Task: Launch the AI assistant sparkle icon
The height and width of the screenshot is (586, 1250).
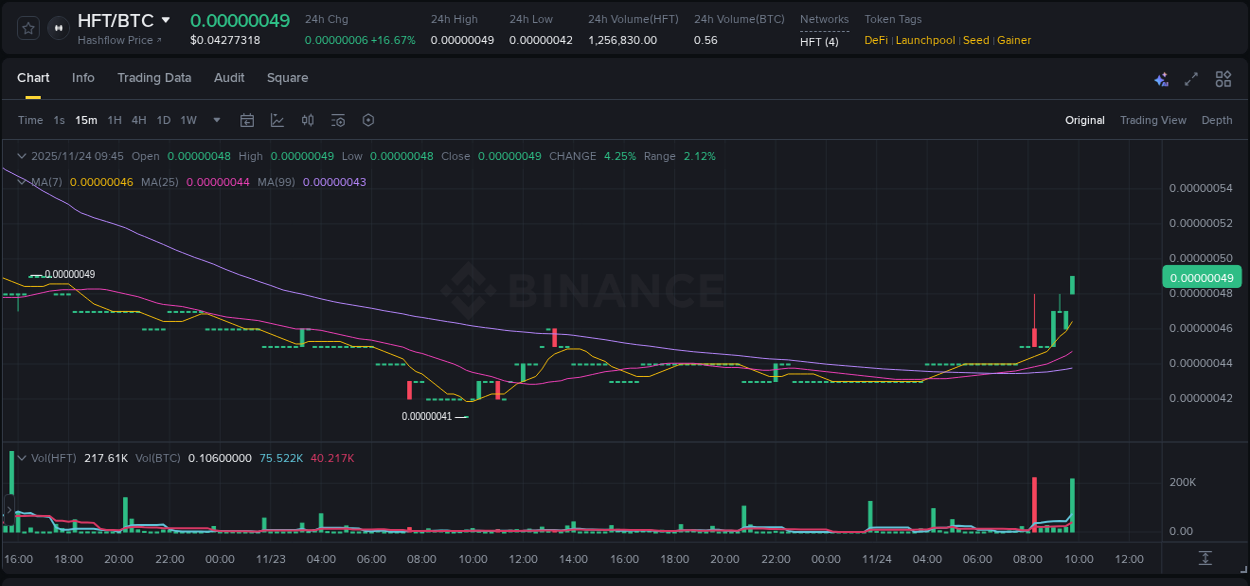Action: pyautogui.click(x=1161, y=79)
